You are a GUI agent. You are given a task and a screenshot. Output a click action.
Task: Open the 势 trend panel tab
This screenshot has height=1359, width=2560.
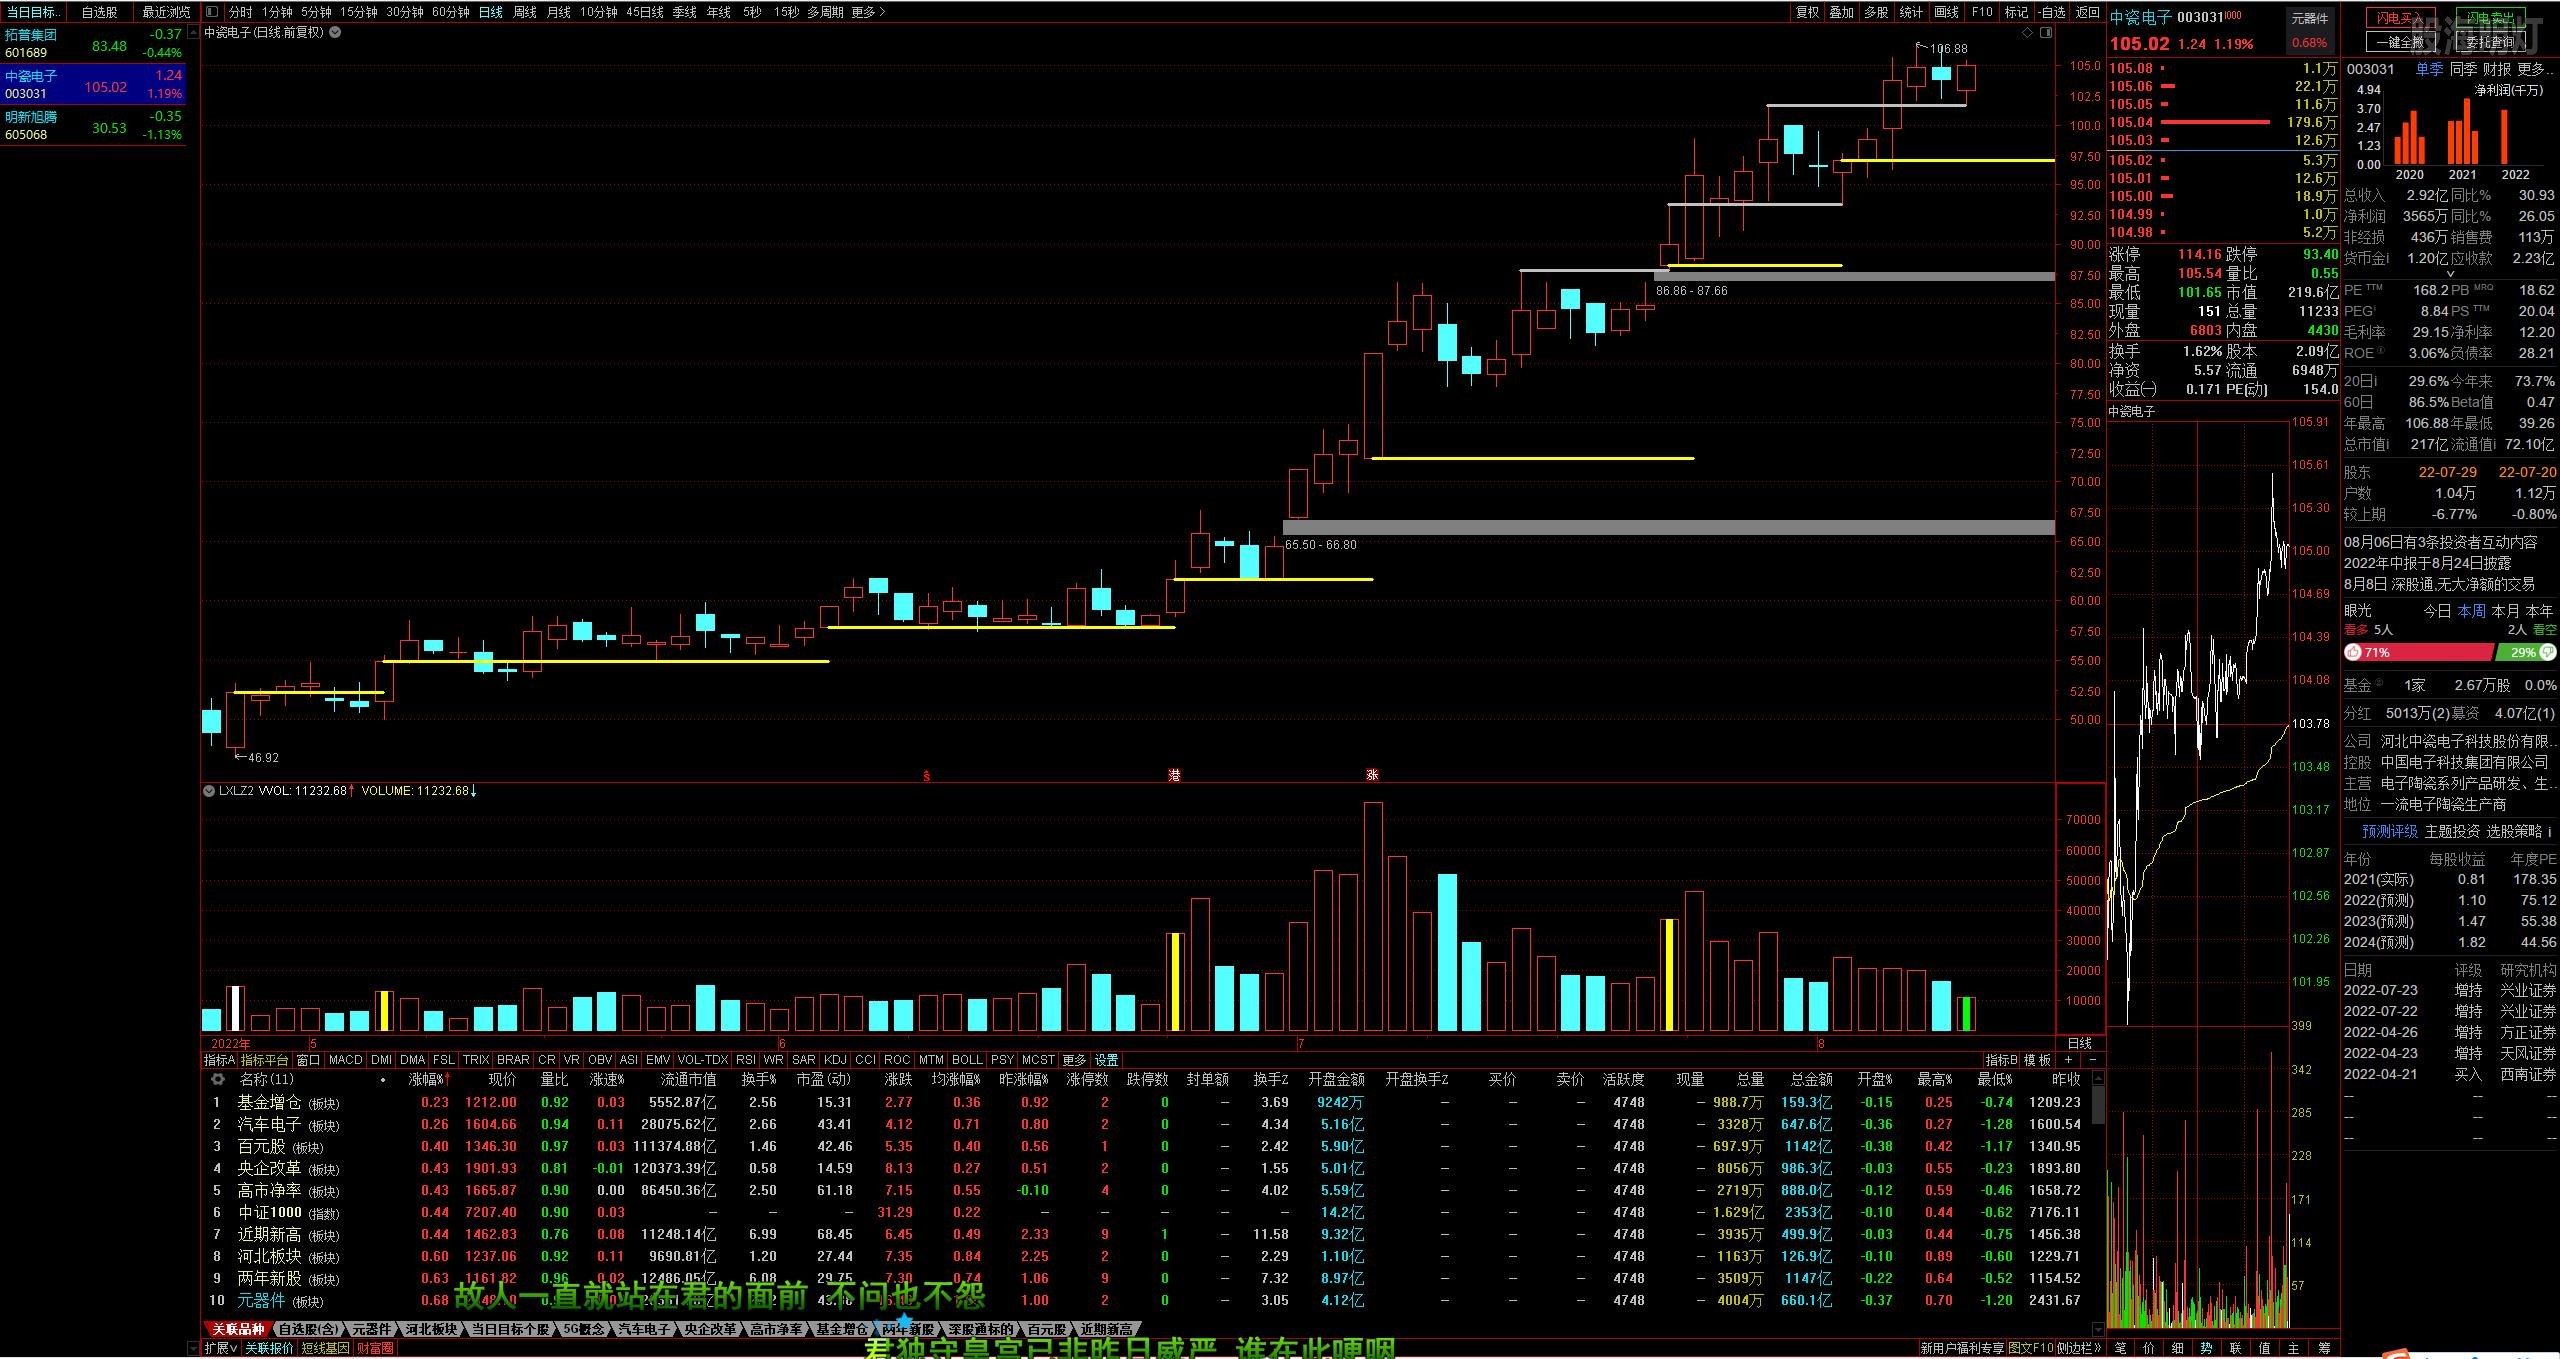point(2207,1348)
